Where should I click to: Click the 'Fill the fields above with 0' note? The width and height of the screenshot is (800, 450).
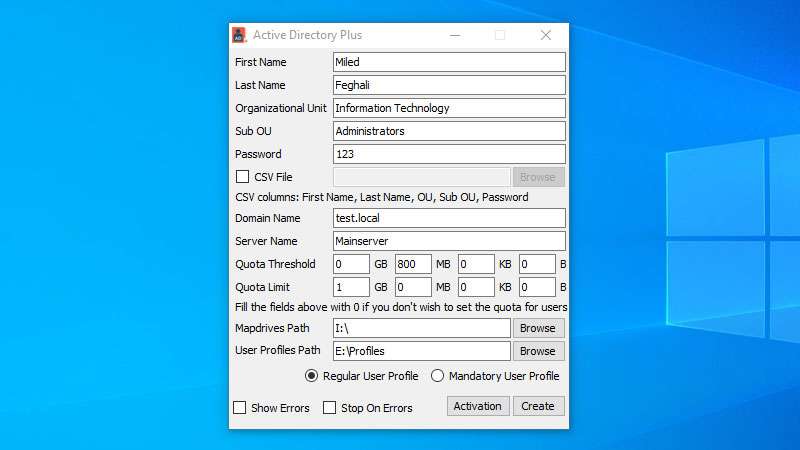[x=401, y=307]
